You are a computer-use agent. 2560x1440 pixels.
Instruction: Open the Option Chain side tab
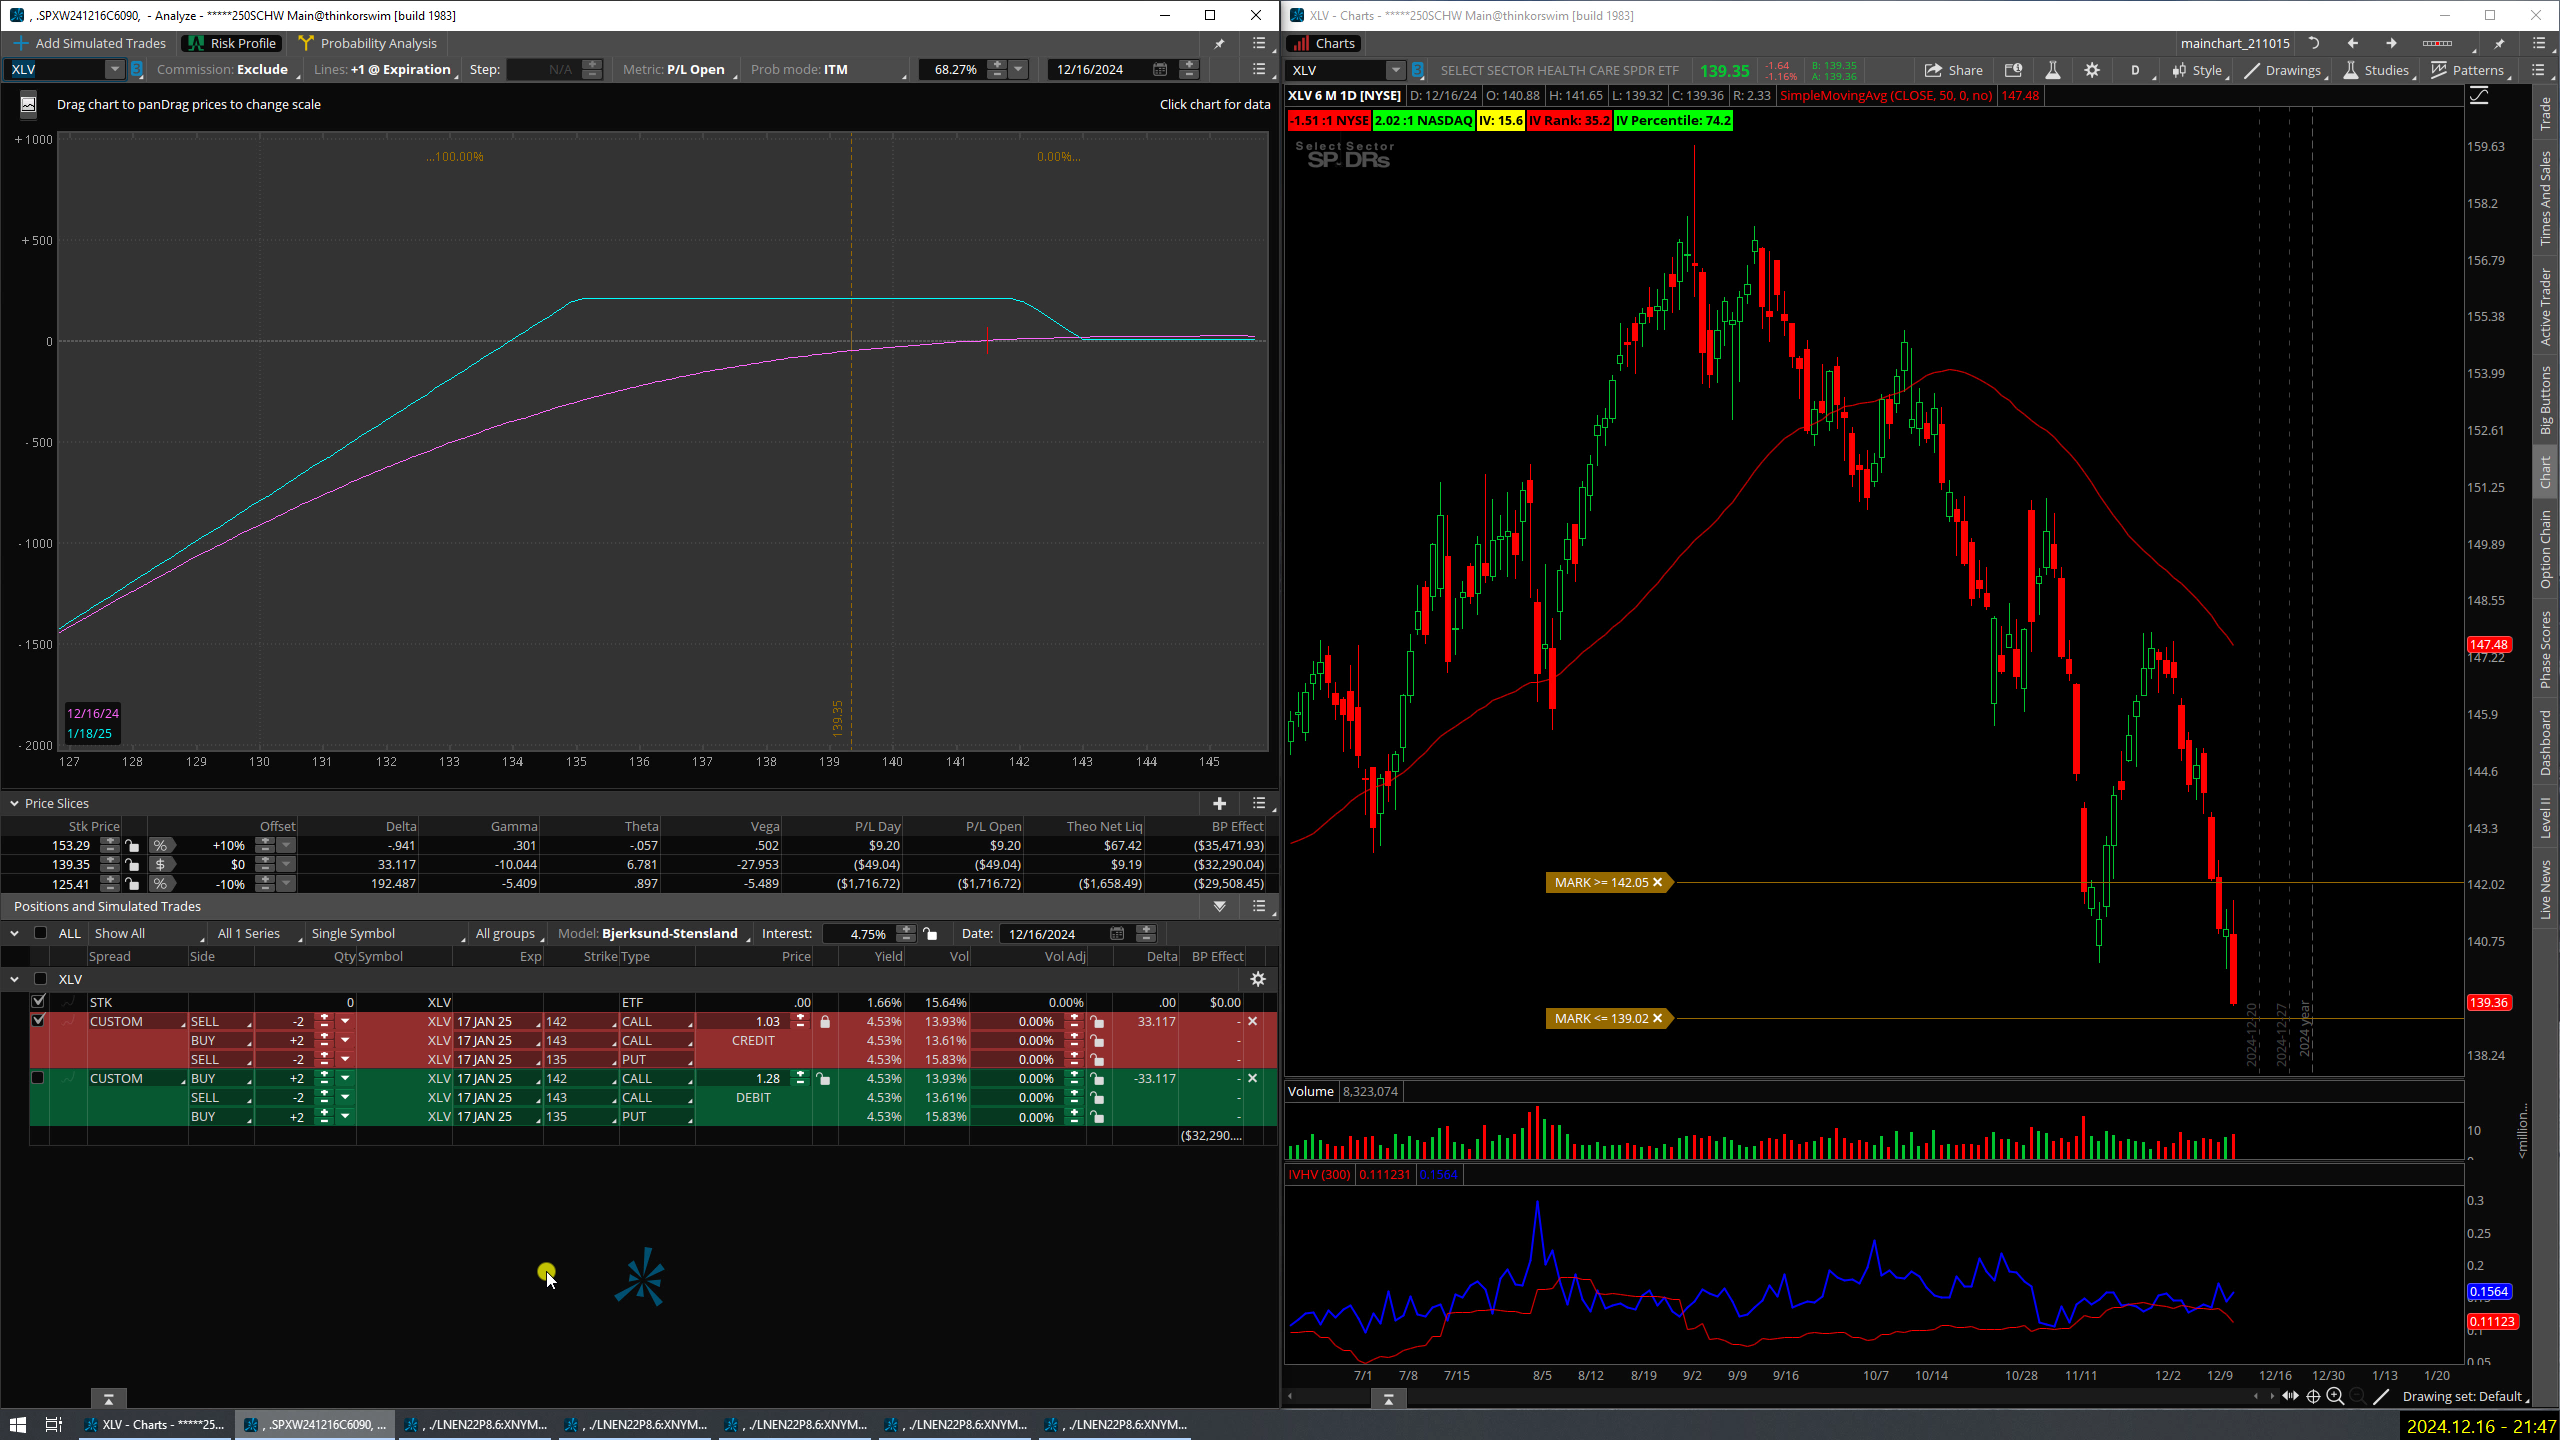coord(2545,549)
